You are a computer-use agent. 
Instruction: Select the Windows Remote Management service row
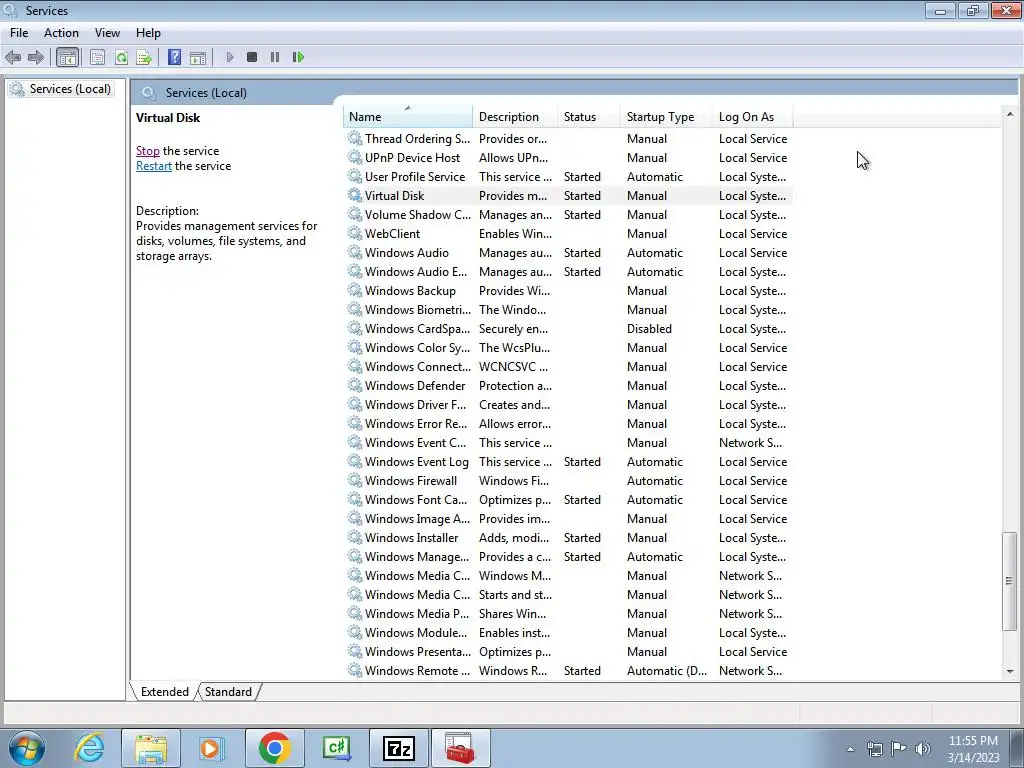(x=568, y=671)
